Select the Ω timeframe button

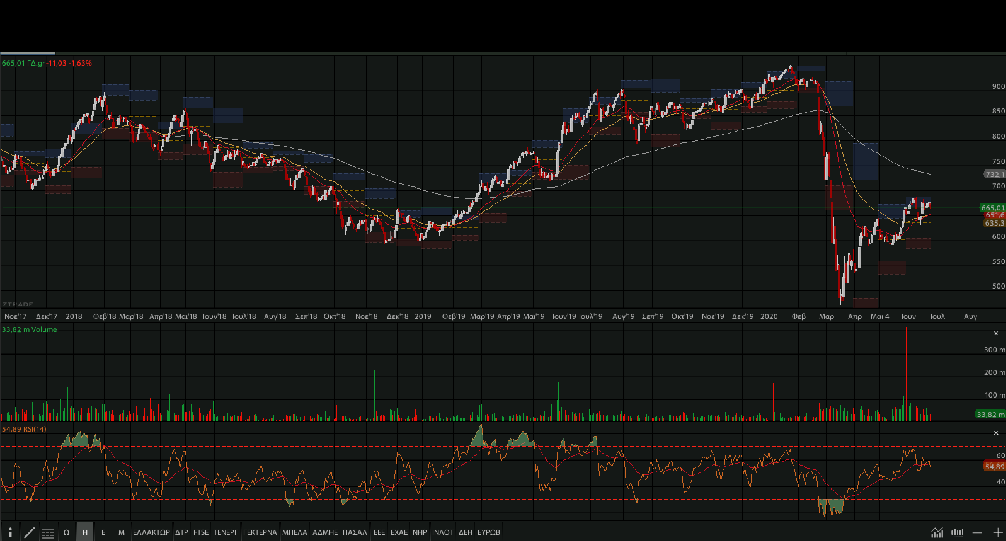click(67, 532)
